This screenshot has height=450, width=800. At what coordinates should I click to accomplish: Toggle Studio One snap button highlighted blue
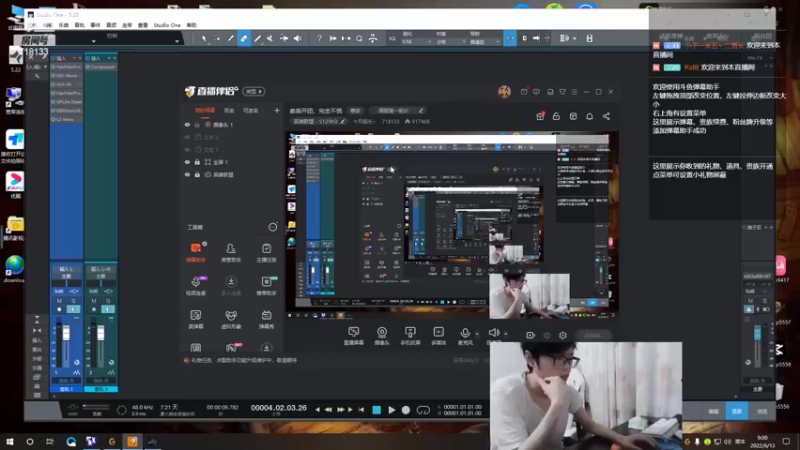tap(510, 38)
